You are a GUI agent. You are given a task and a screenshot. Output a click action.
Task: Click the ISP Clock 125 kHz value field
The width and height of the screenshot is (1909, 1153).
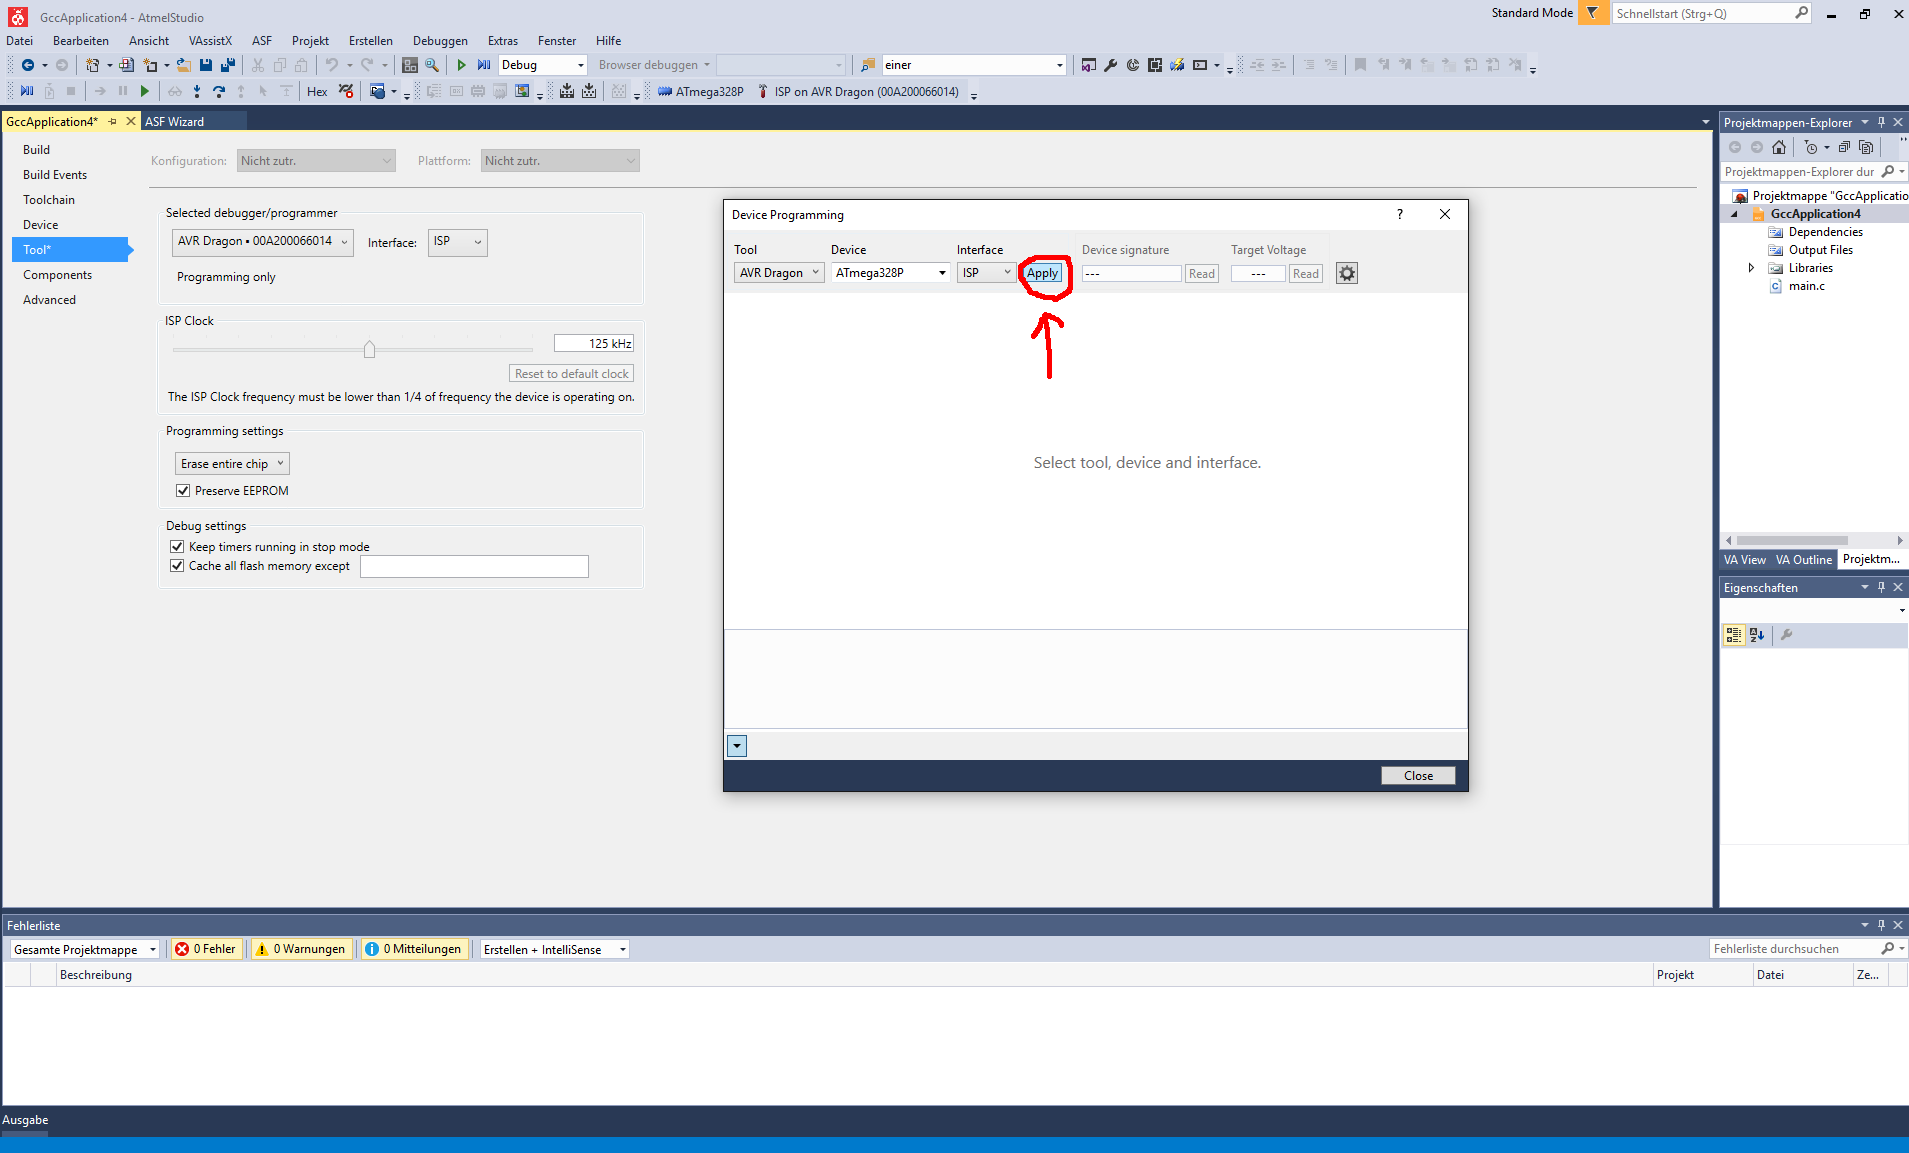pyautogui.click(x=594, y=344)
